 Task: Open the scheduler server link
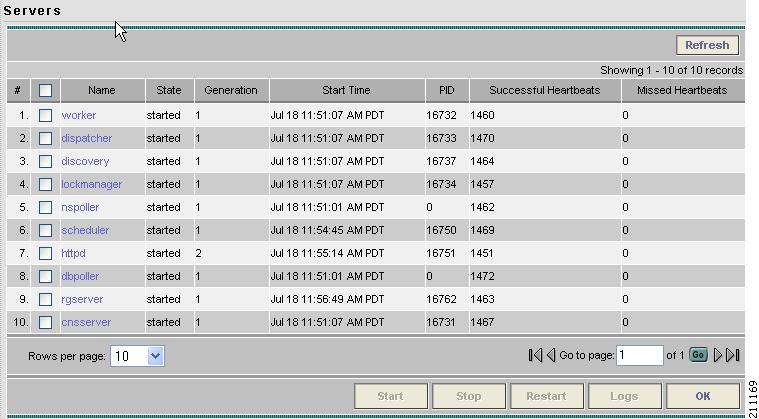(x=85, y=230)
